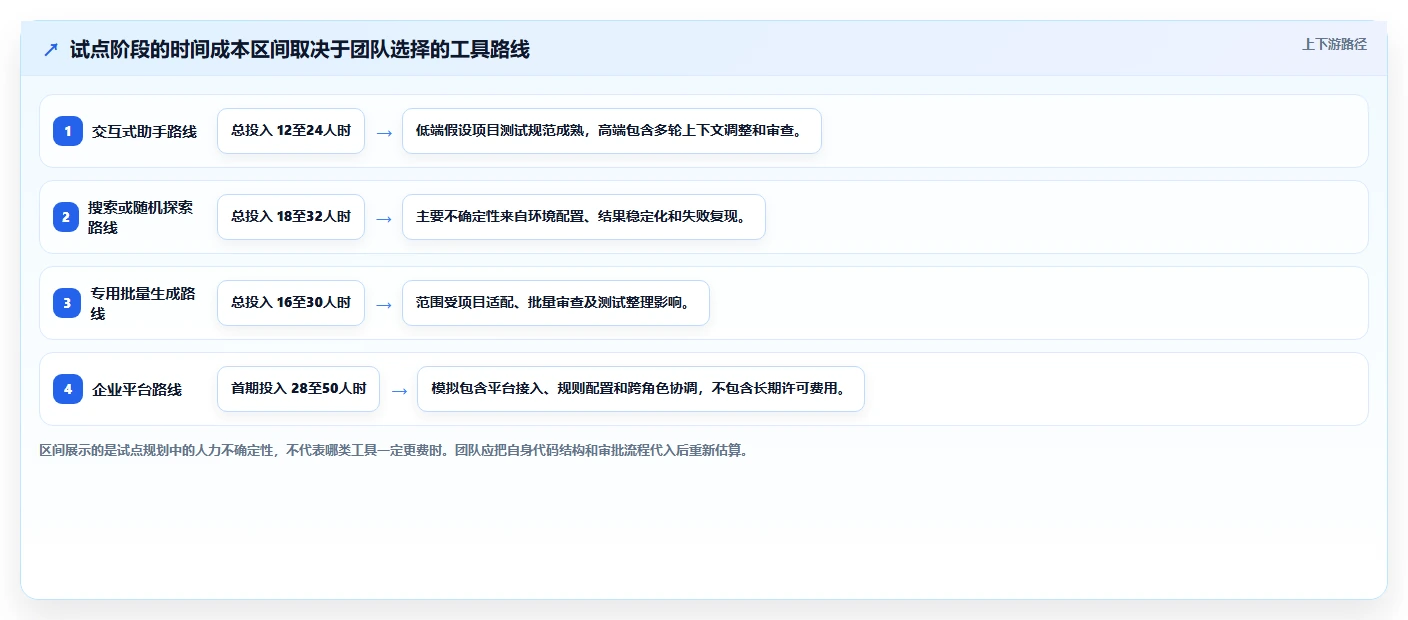
Task: Click the number 2 badge for 搜索或随机探索路线
Action: click(66, 217)
